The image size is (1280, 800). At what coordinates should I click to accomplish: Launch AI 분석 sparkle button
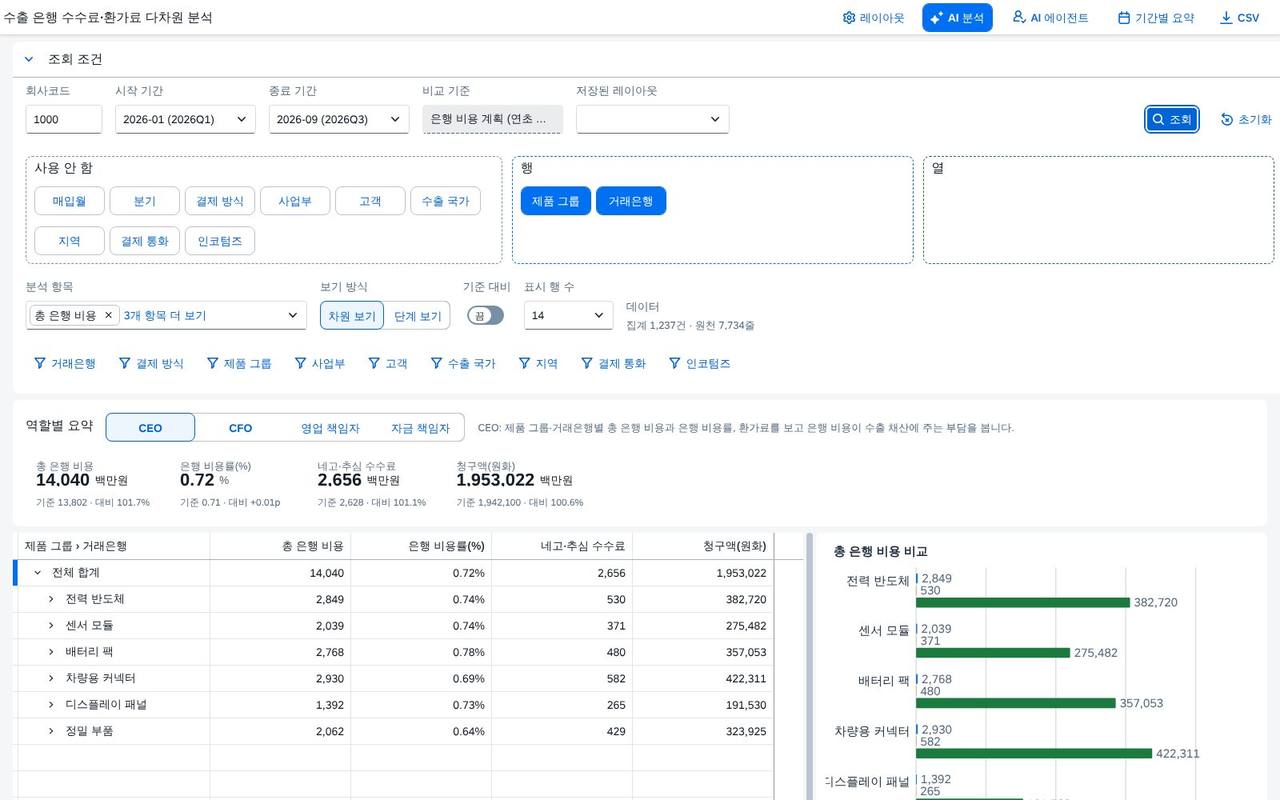pyautogui.click(x=957, y=18)
